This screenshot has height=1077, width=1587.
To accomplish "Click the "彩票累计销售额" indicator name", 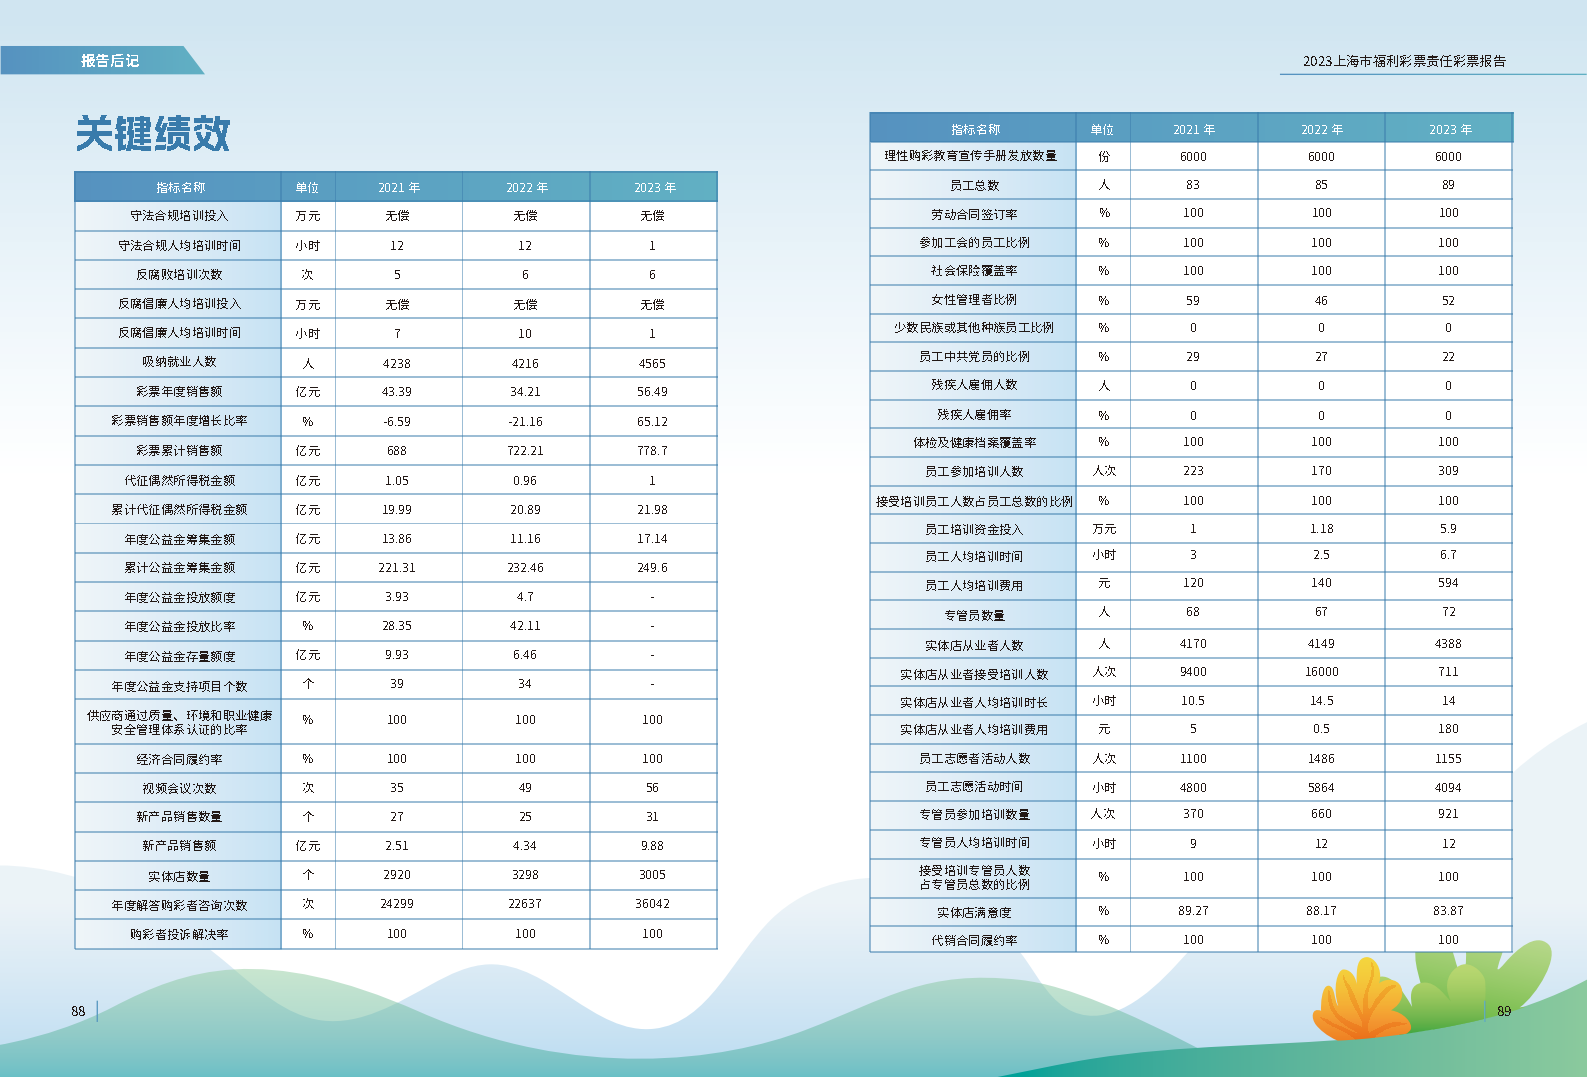I will click(179, 451).
